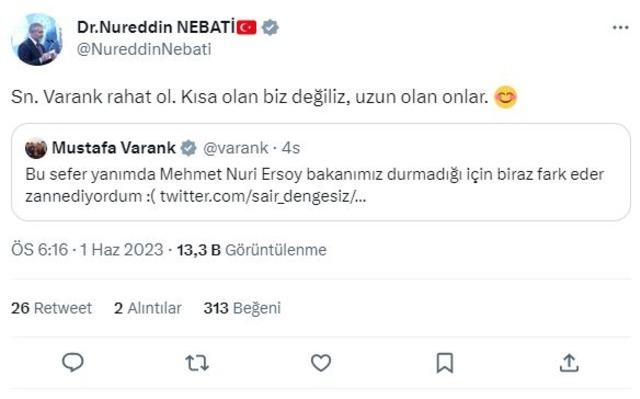Click Mustafa Varank's verified badge
Image resolution: width=640 pixels, height=399 pixels.
188,148
